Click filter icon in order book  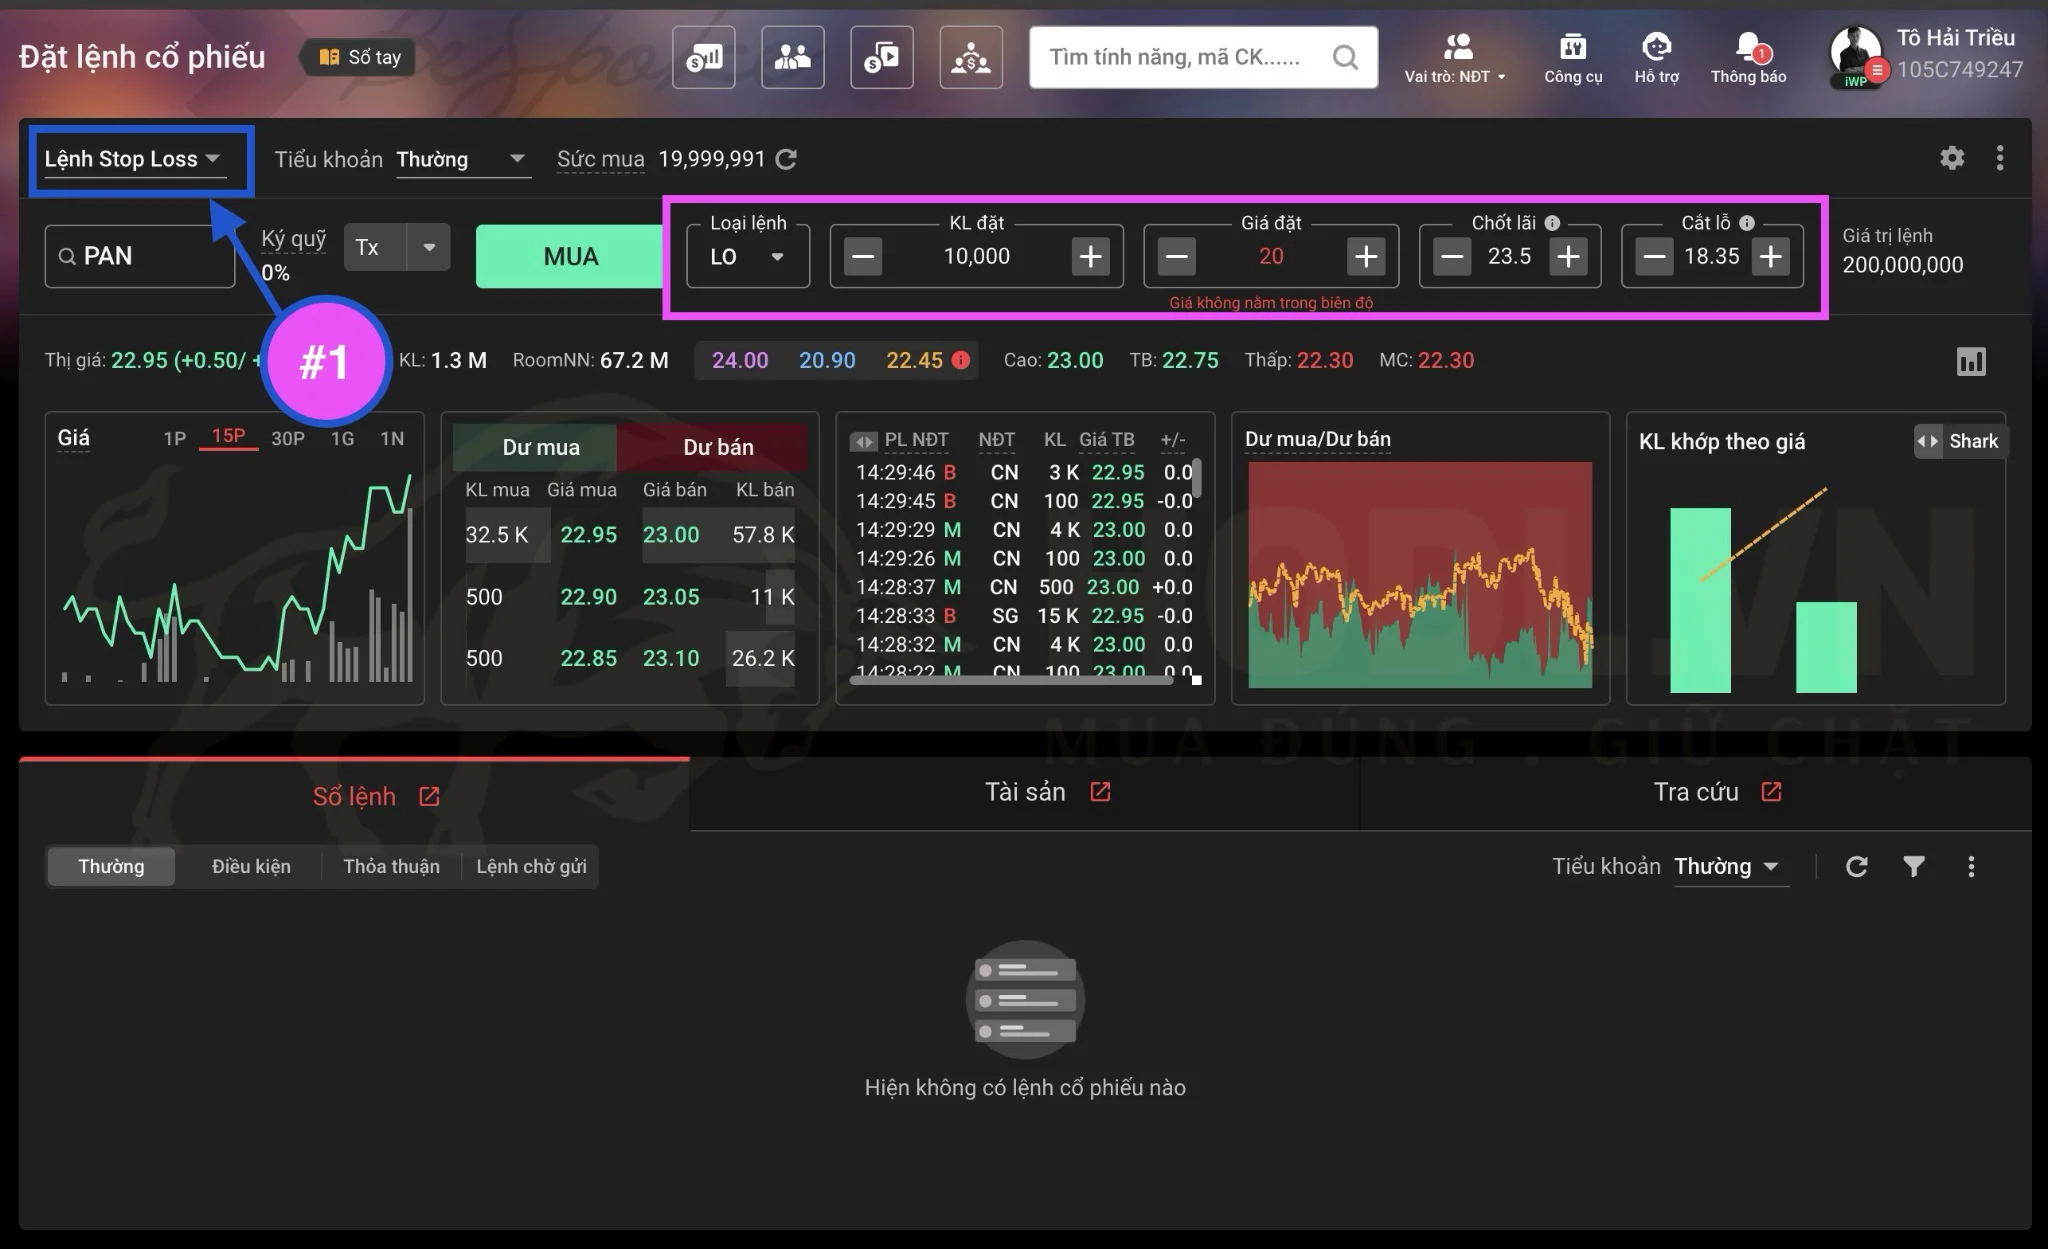click(x=1913, y=866)
